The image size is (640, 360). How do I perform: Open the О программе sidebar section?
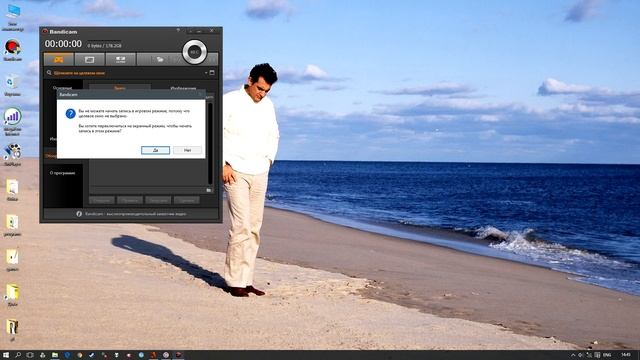pyautogui.click(x=62, y=173)
